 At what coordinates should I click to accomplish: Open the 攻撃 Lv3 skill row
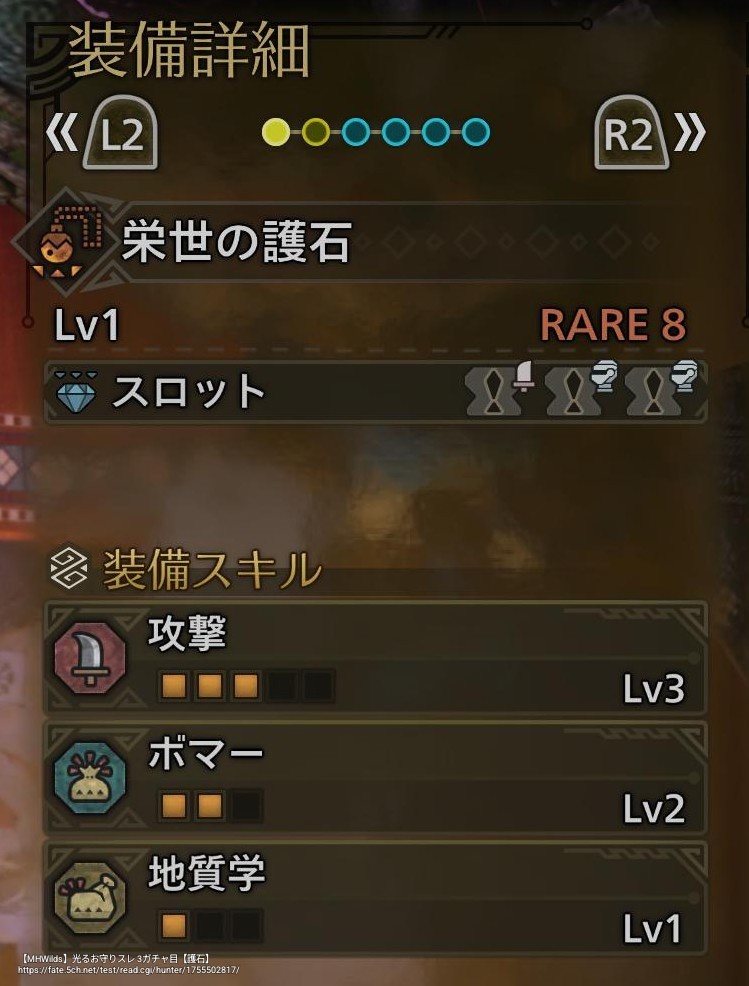tap(375, 658)
